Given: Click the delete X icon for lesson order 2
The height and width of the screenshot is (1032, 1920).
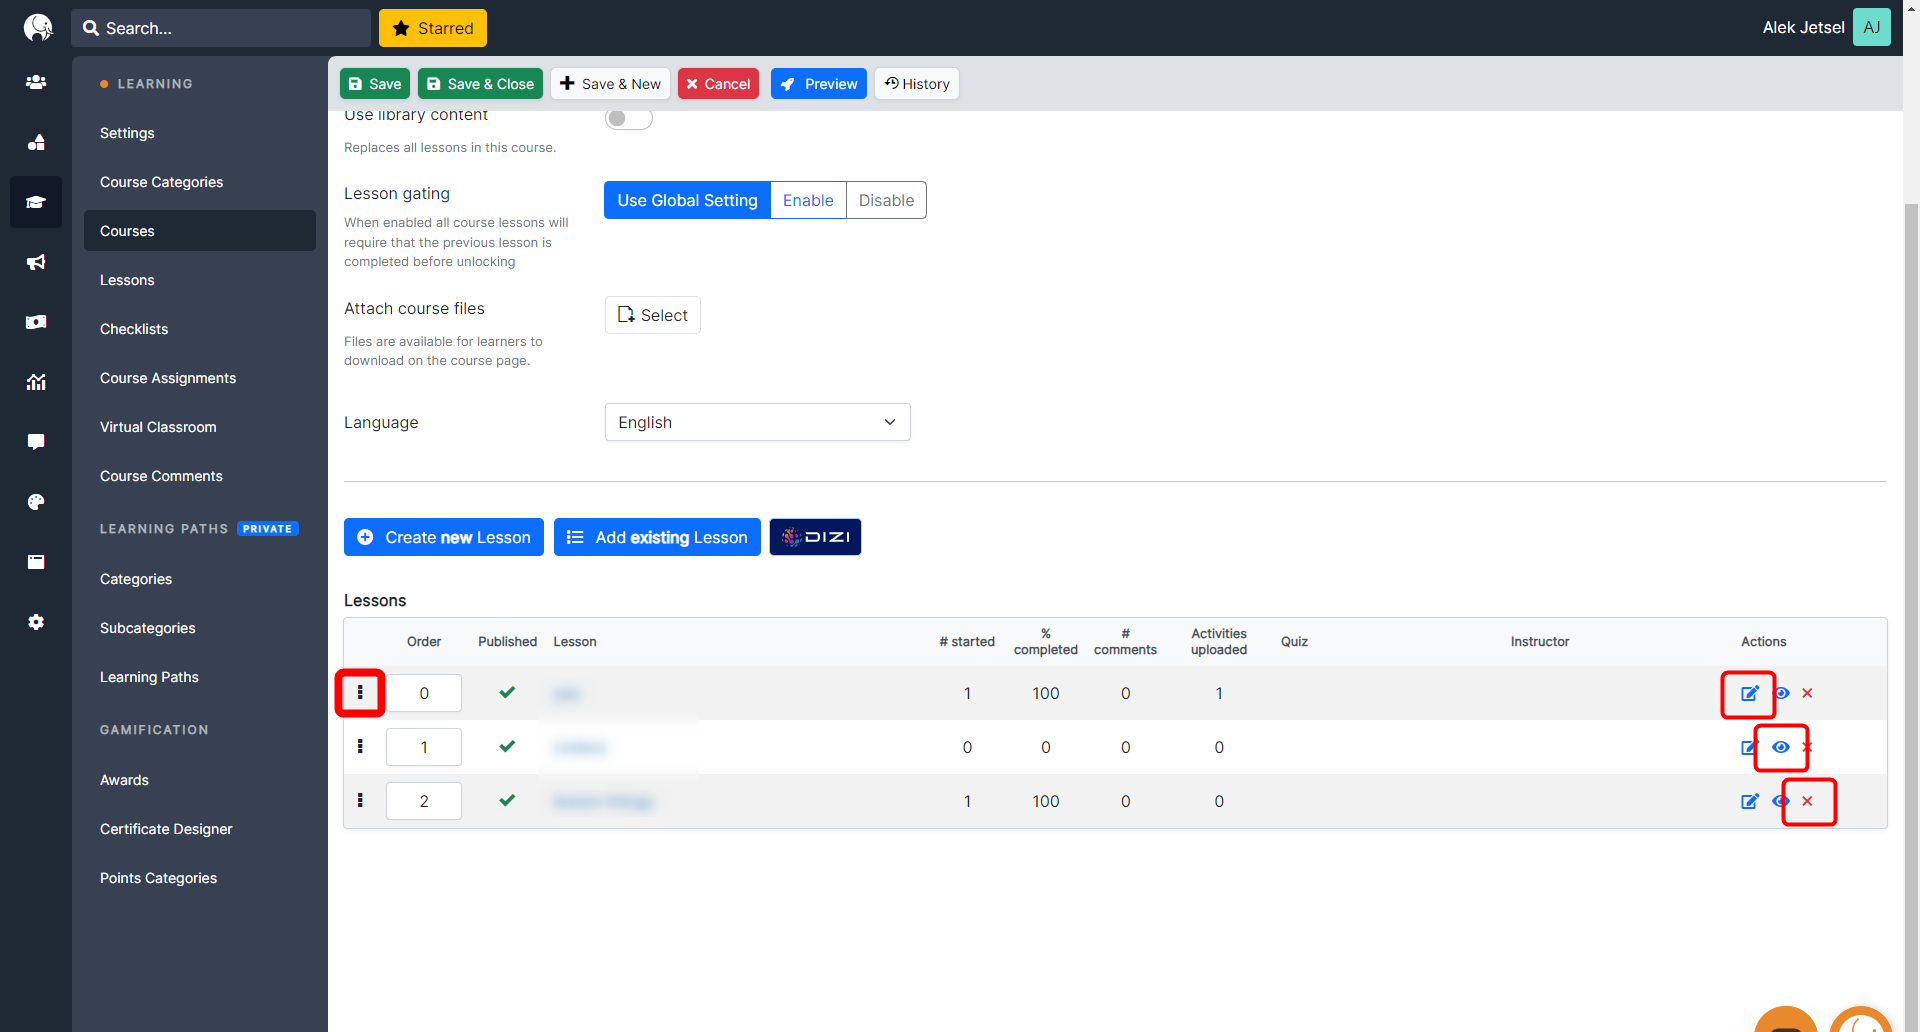Looking at the screenshot, I should coord(1807,801).
